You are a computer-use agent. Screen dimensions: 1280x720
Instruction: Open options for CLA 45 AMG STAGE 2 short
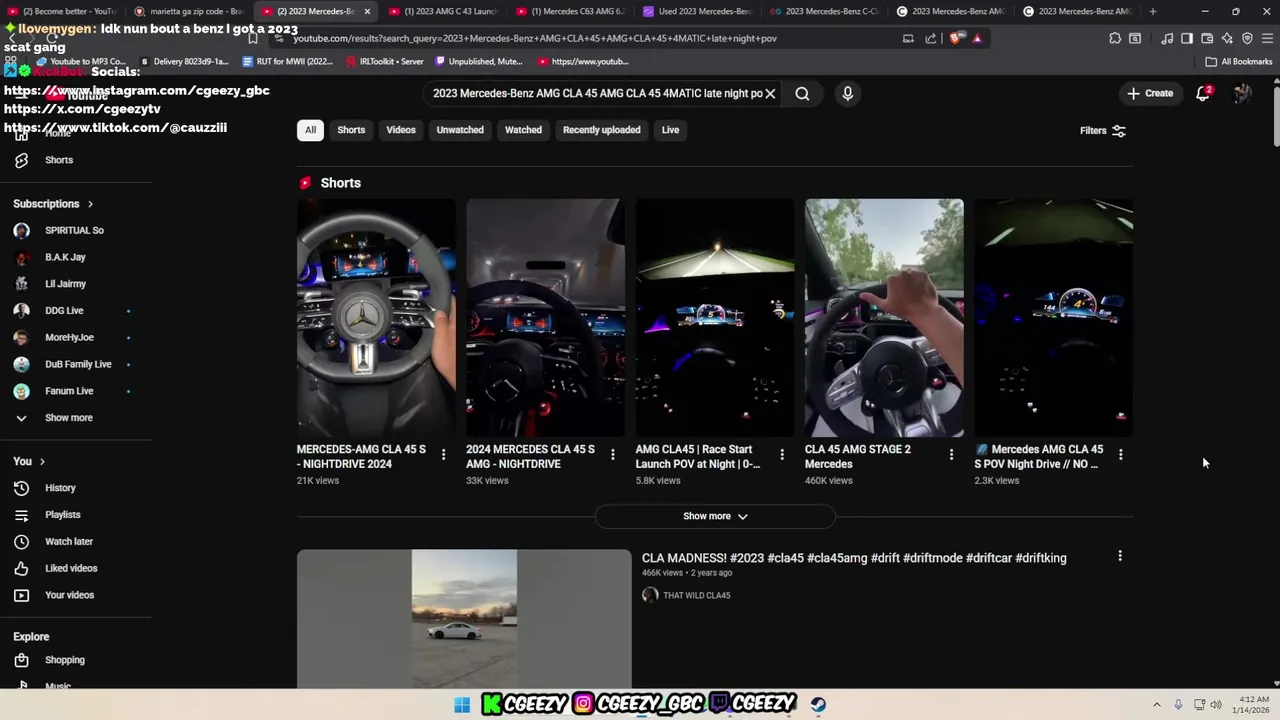click(951, 454)
